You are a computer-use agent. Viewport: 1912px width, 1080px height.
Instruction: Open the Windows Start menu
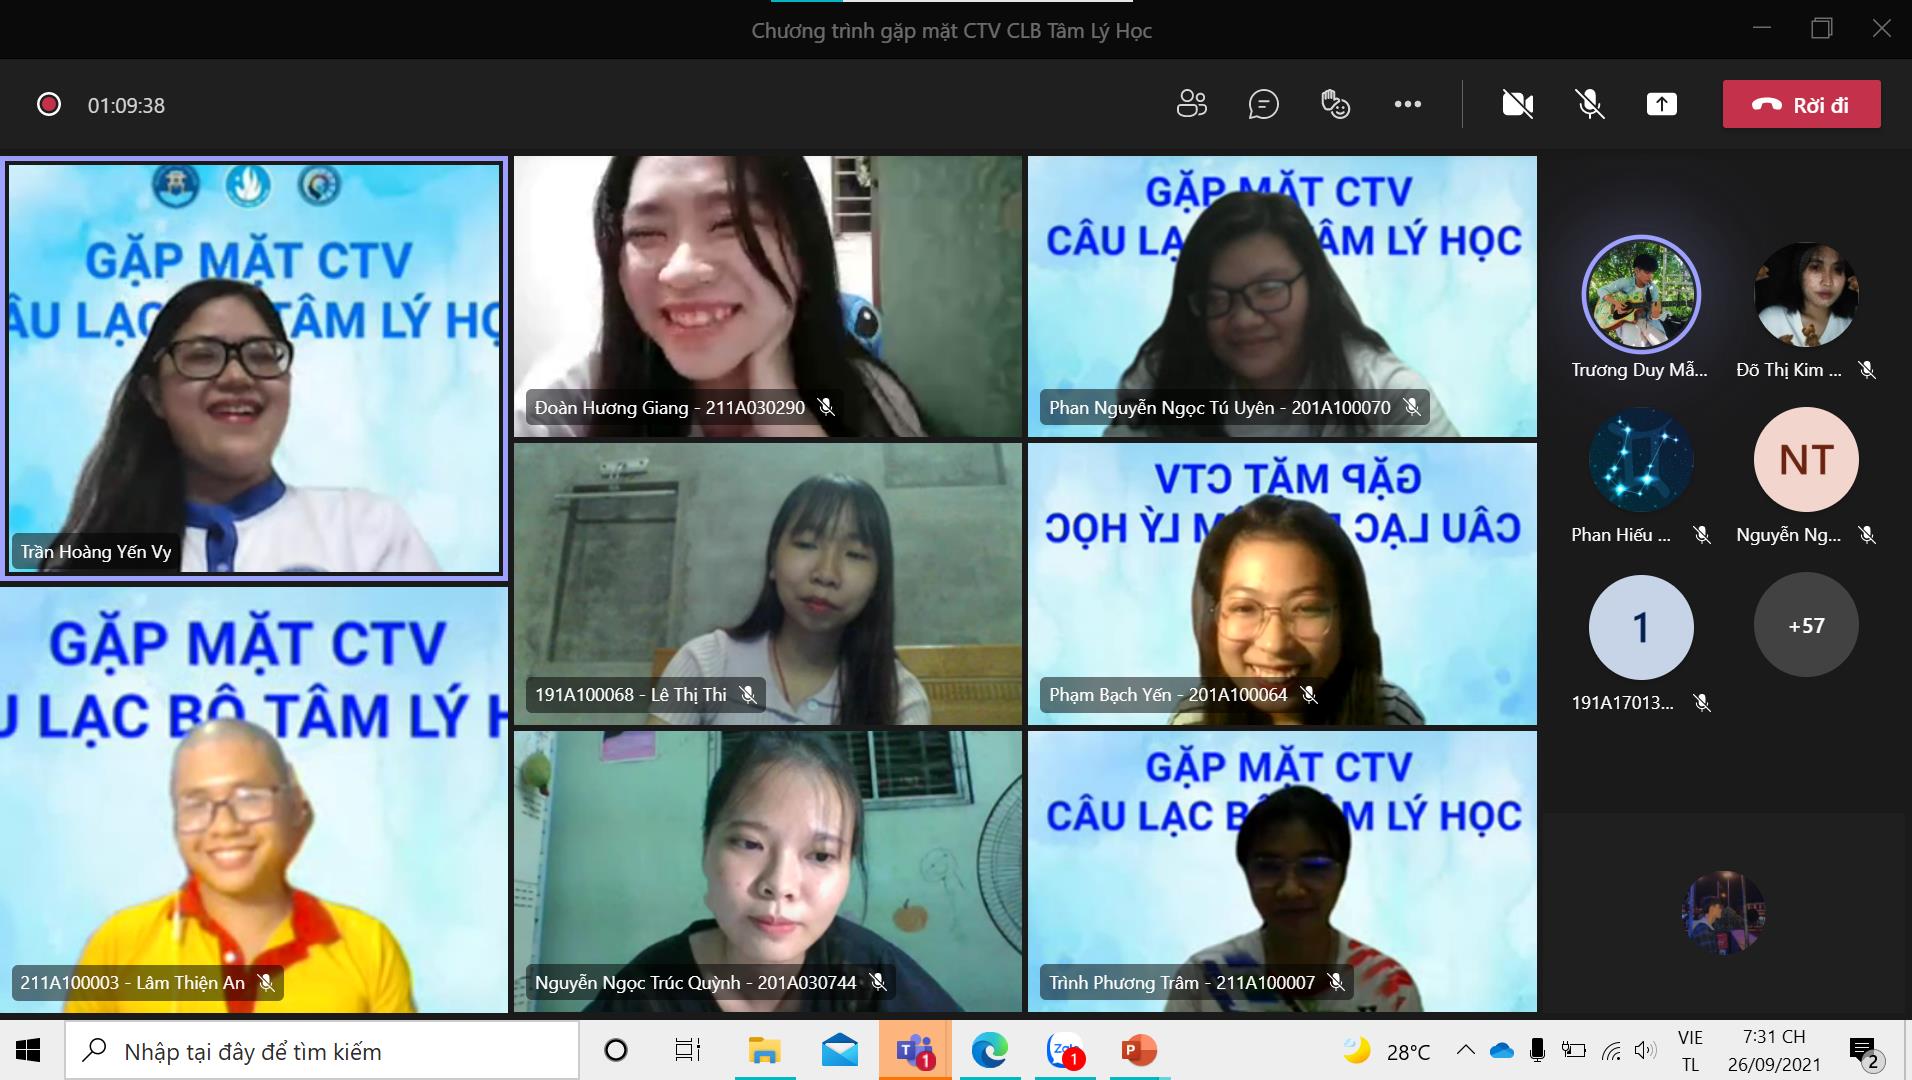click(28, 1051)
